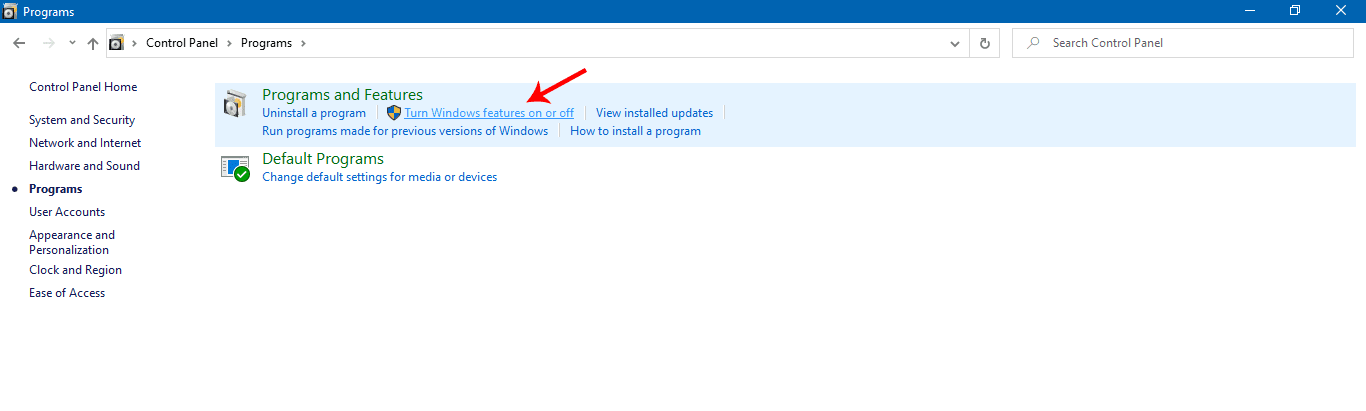The width and height of the screenshot is (1366, 411).
Task: Expand chevron after Programs breadcrumb
Action: [302, 43]
